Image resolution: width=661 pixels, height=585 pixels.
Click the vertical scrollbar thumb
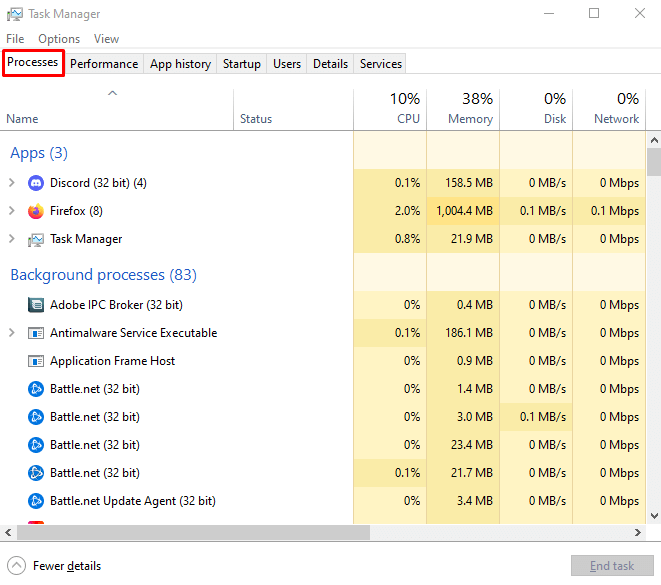654,161
